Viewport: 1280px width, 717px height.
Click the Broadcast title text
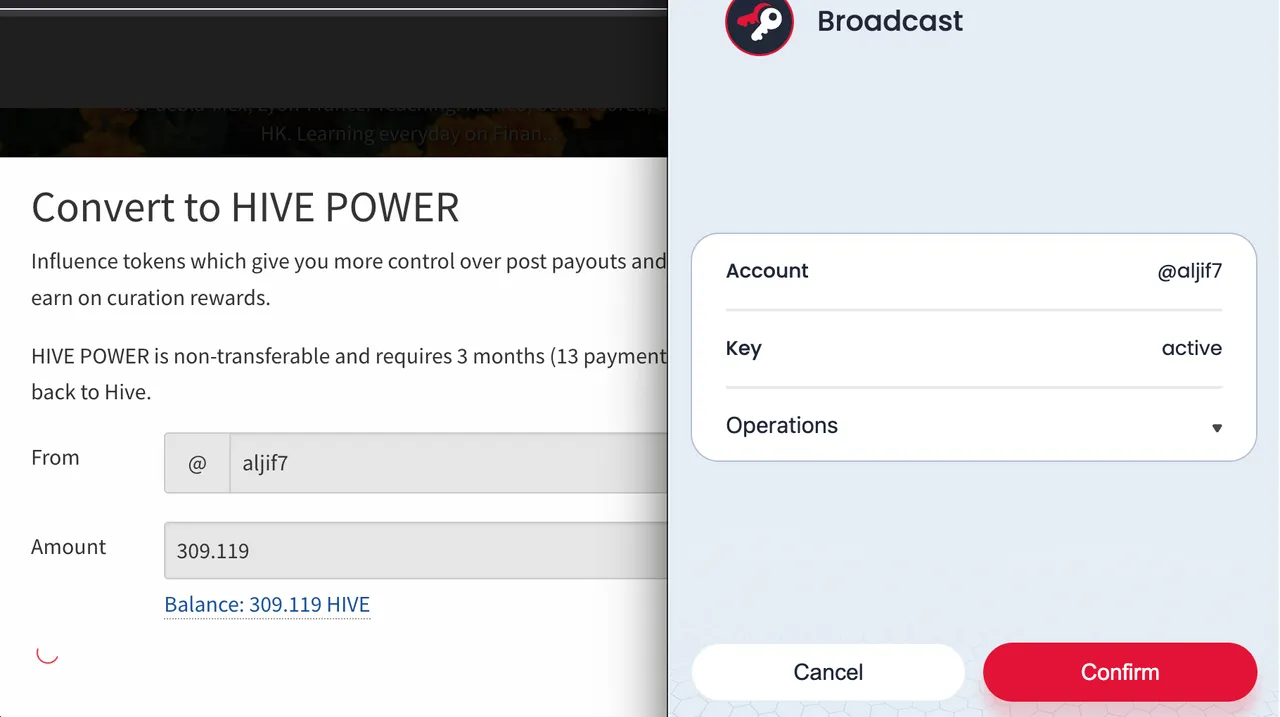[890, 21]
